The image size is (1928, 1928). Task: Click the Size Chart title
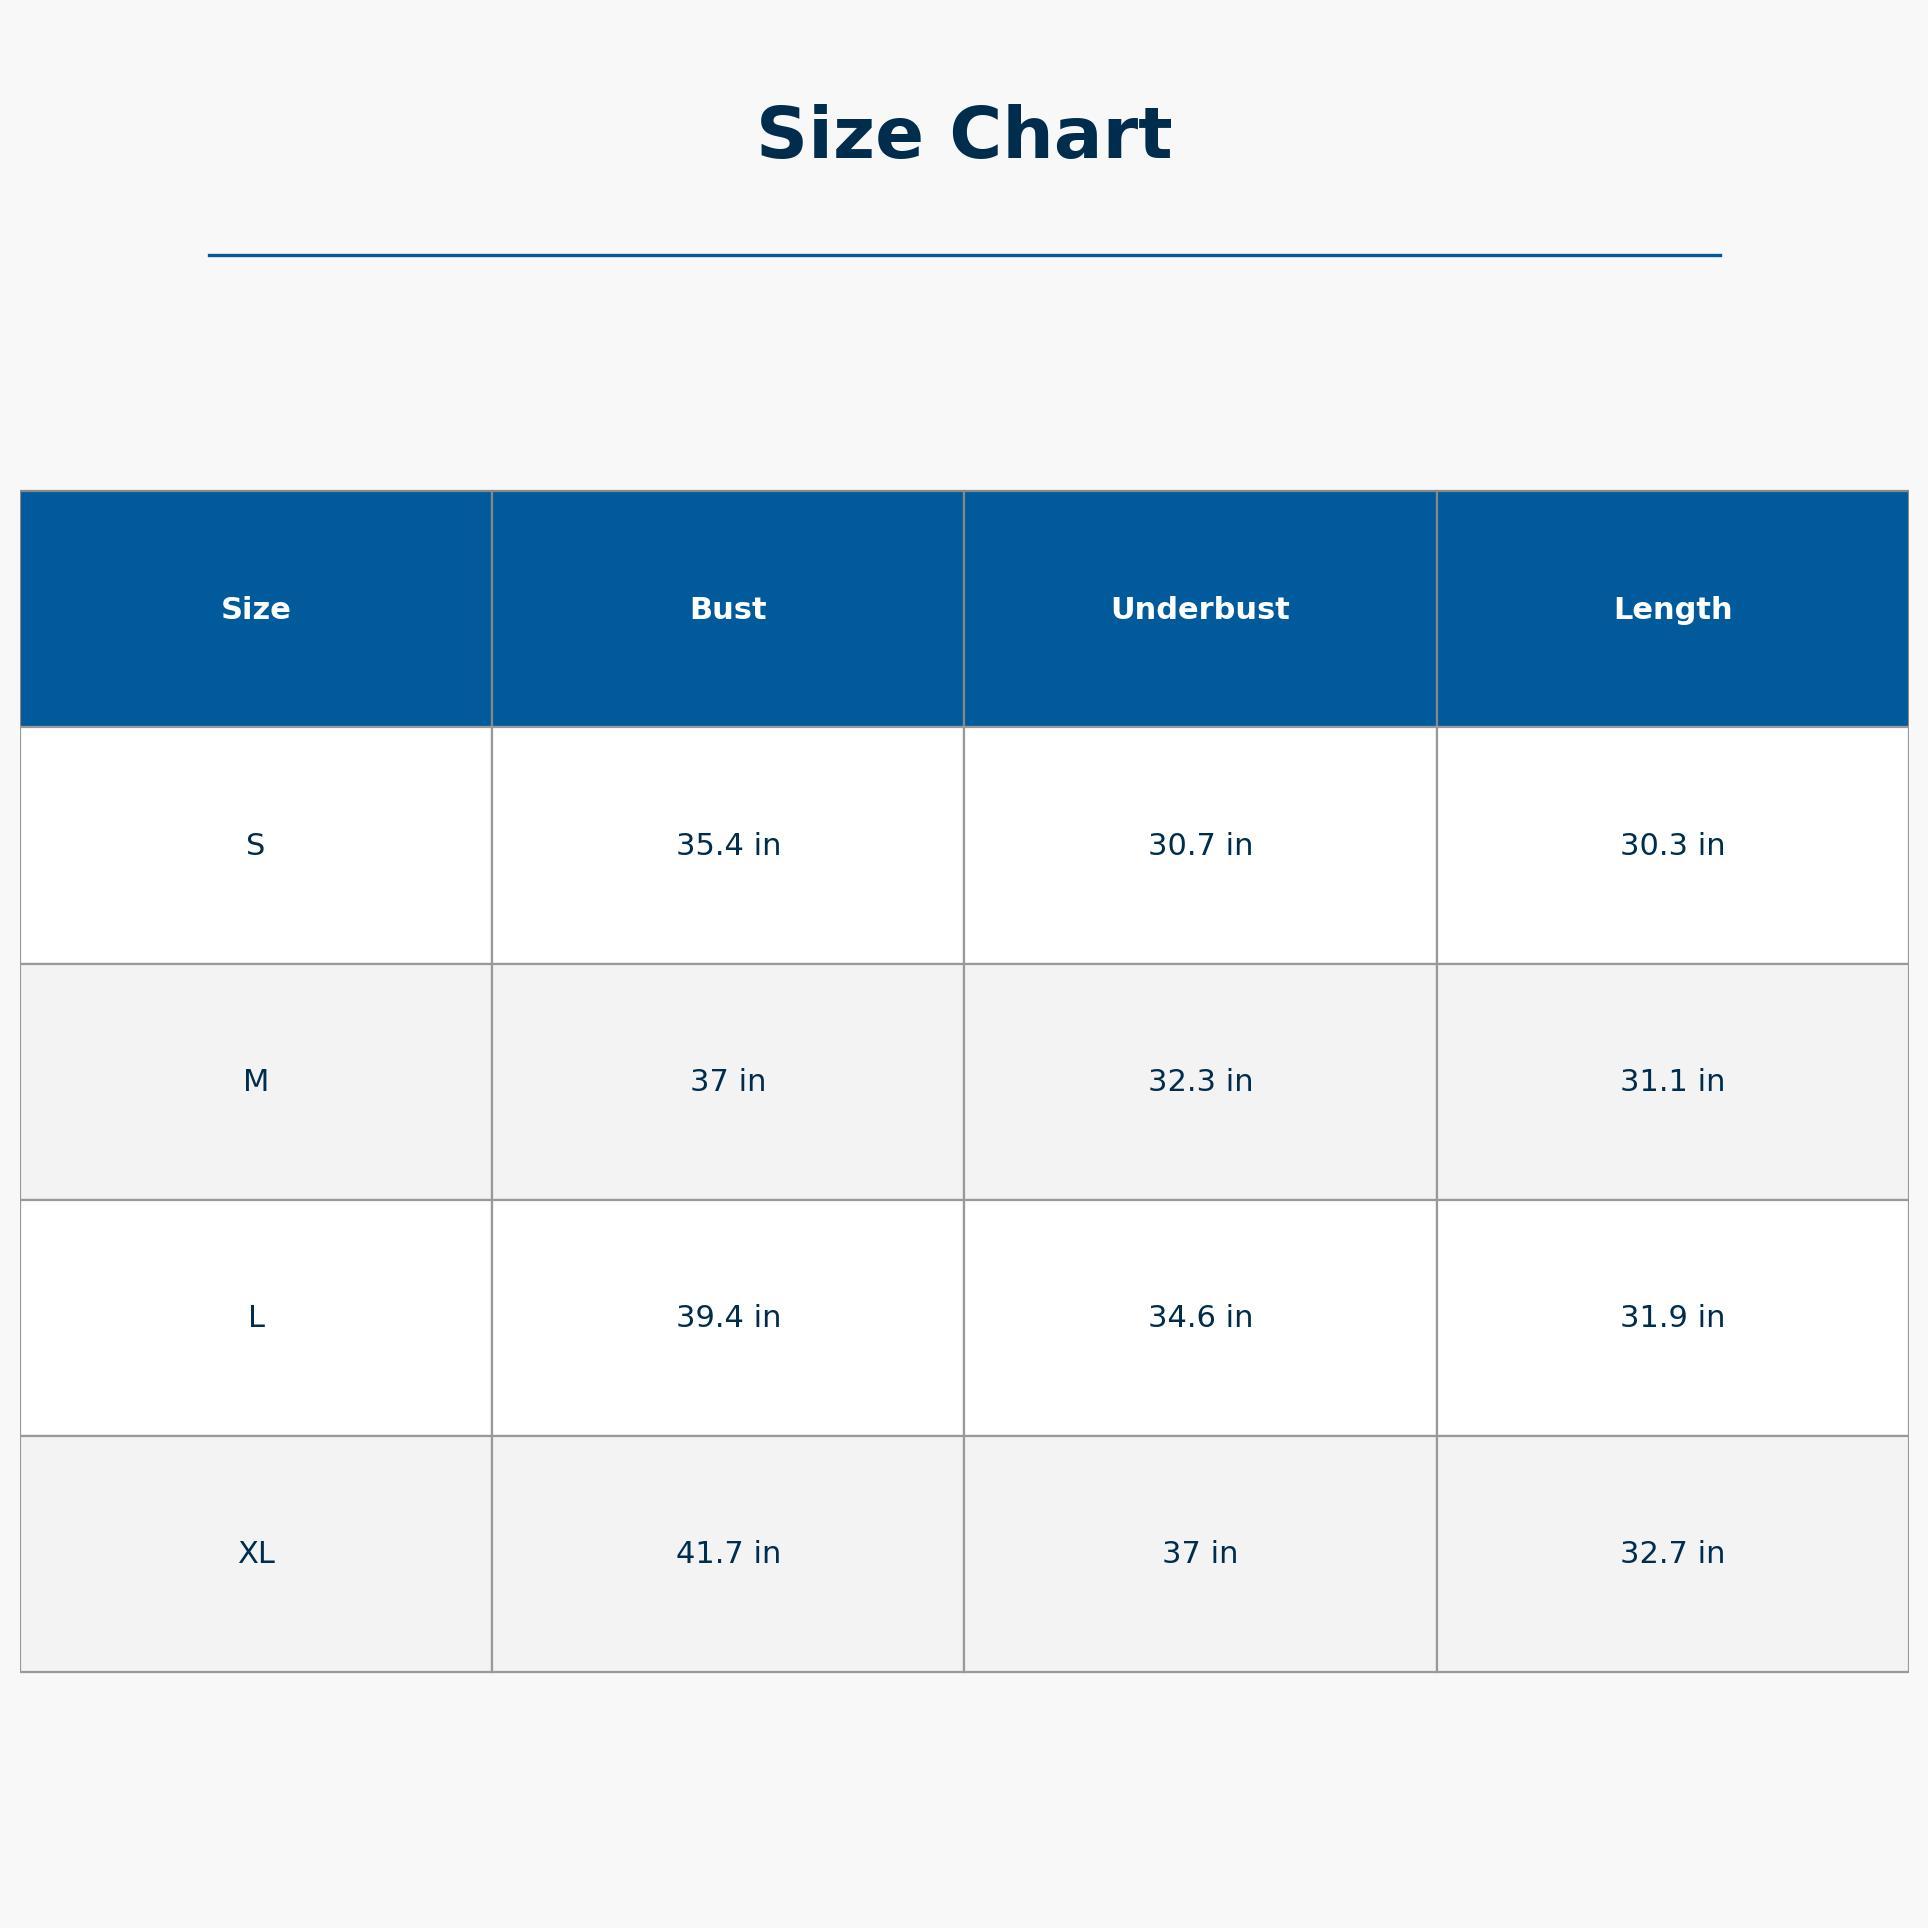tap(964, 135)
